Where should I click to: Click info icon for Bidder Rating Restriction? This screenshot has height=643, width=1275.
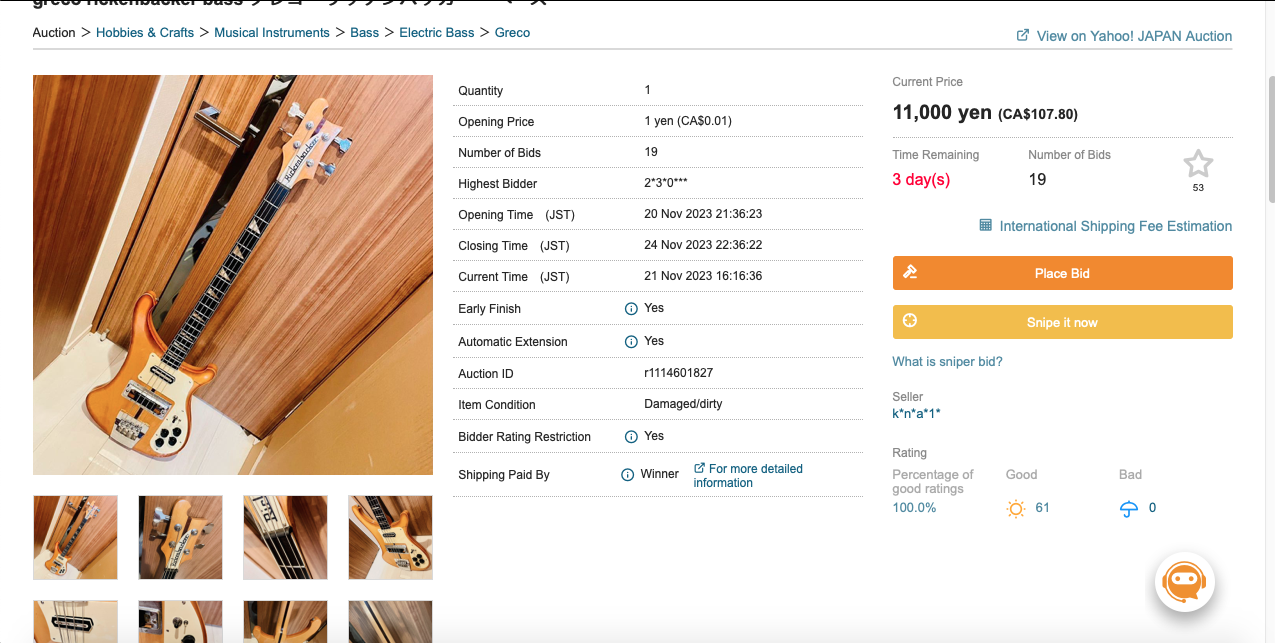click(631, 437)
